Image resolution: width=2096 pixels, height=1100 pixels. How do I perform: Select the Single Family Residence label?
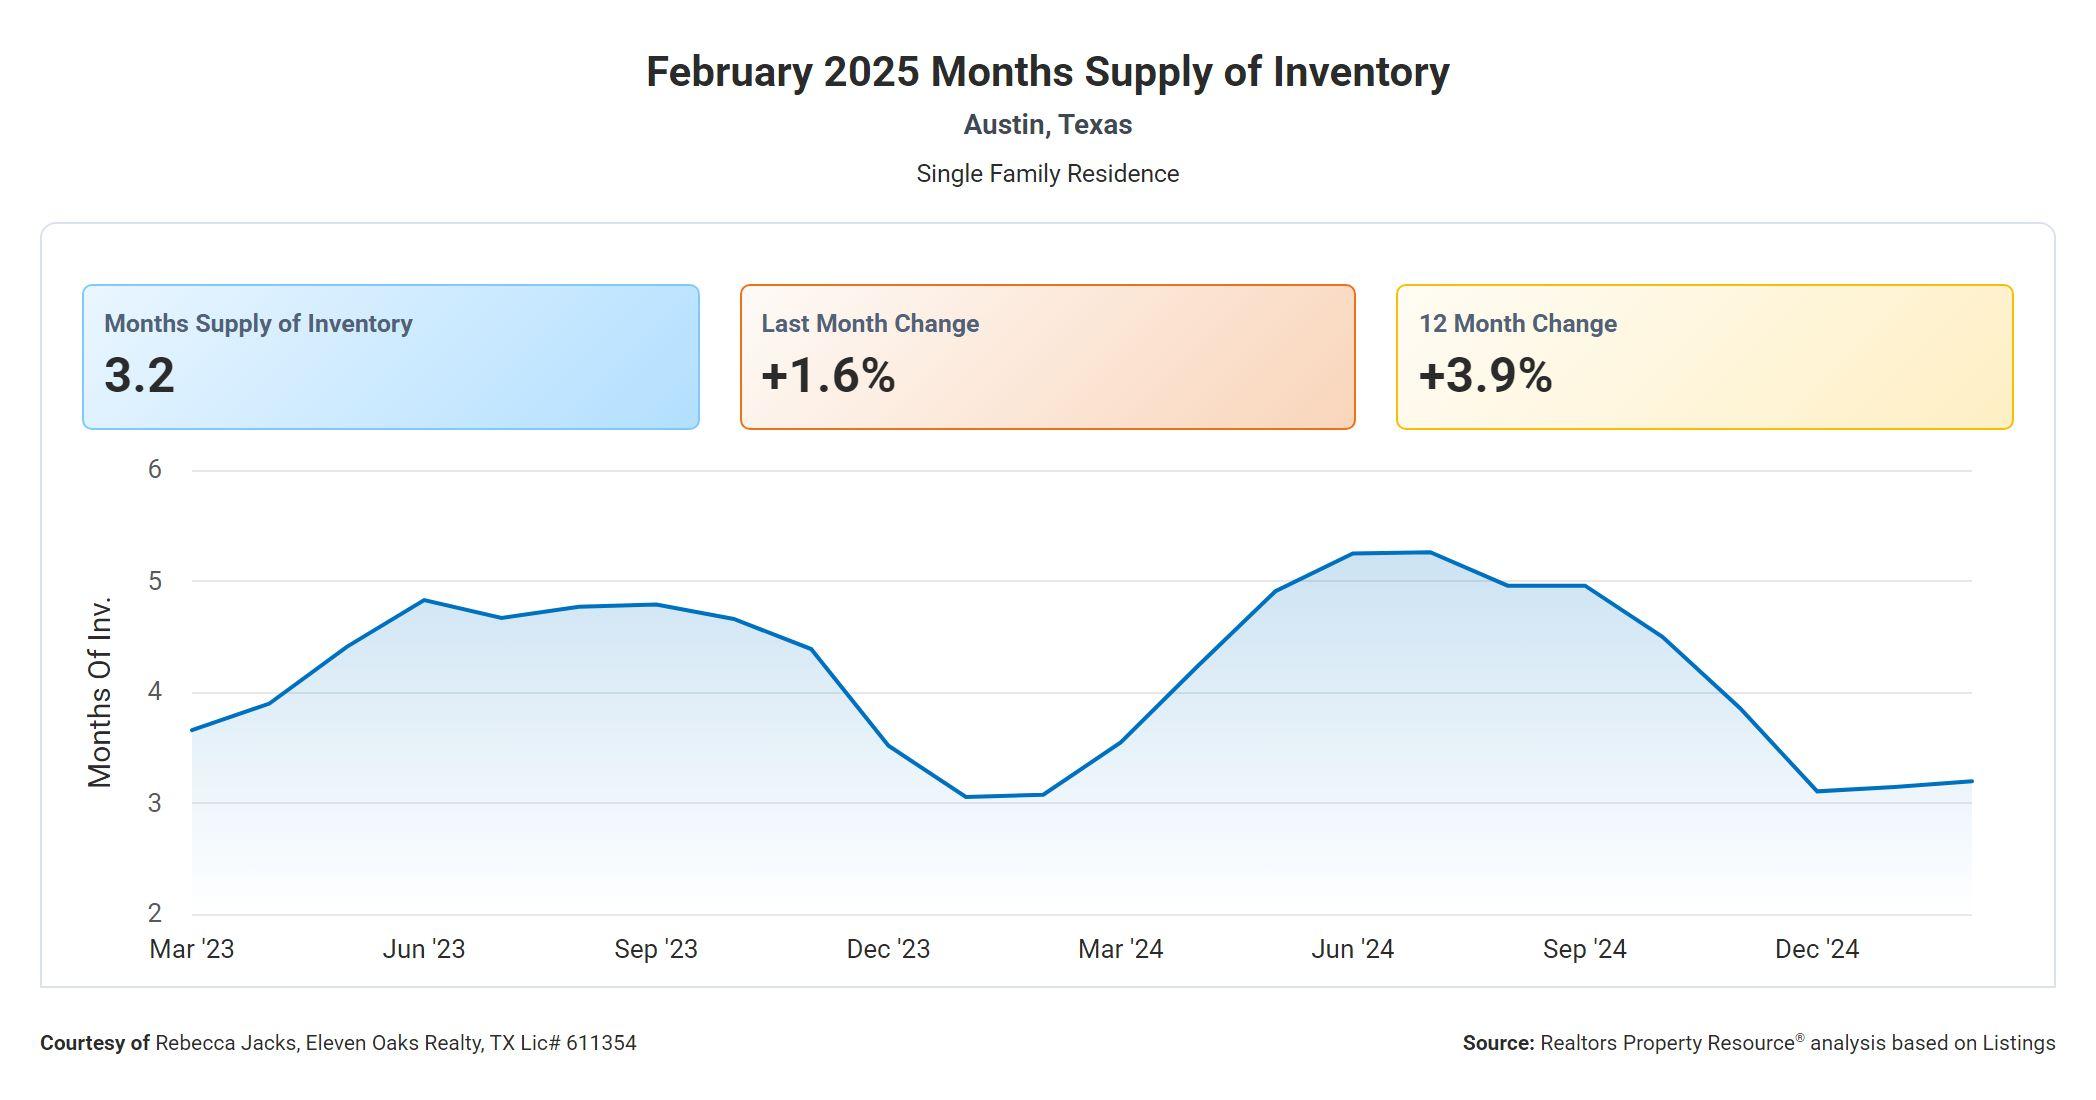pyautogui.click(x=1047, y=174)
